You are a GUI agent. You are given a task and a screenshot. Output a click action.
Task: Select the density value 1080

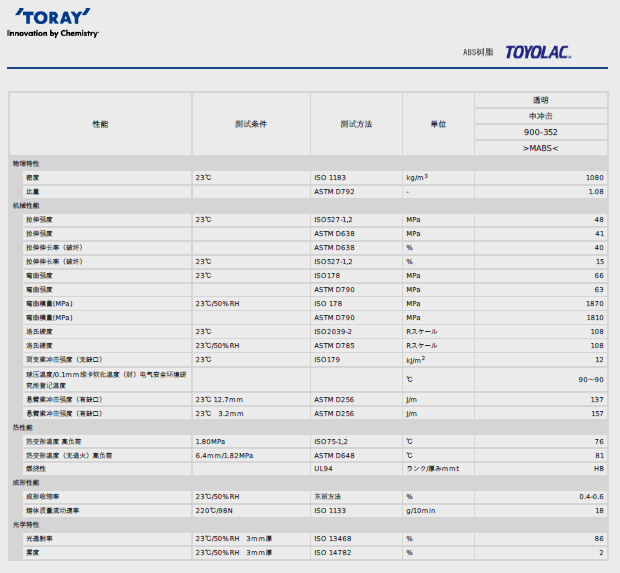click(x=594, y=177)
